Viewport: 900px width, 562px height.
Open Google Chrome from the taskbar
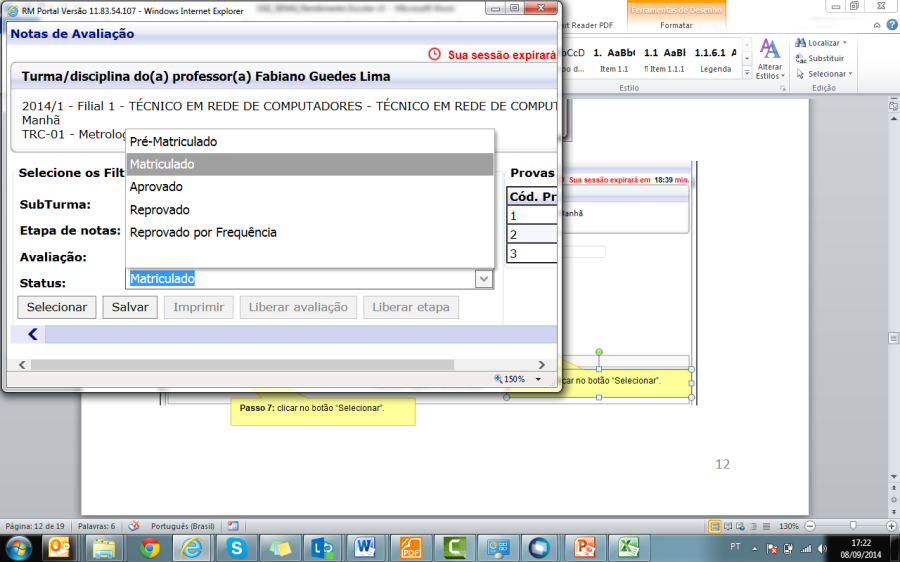[x=149, y=548]
